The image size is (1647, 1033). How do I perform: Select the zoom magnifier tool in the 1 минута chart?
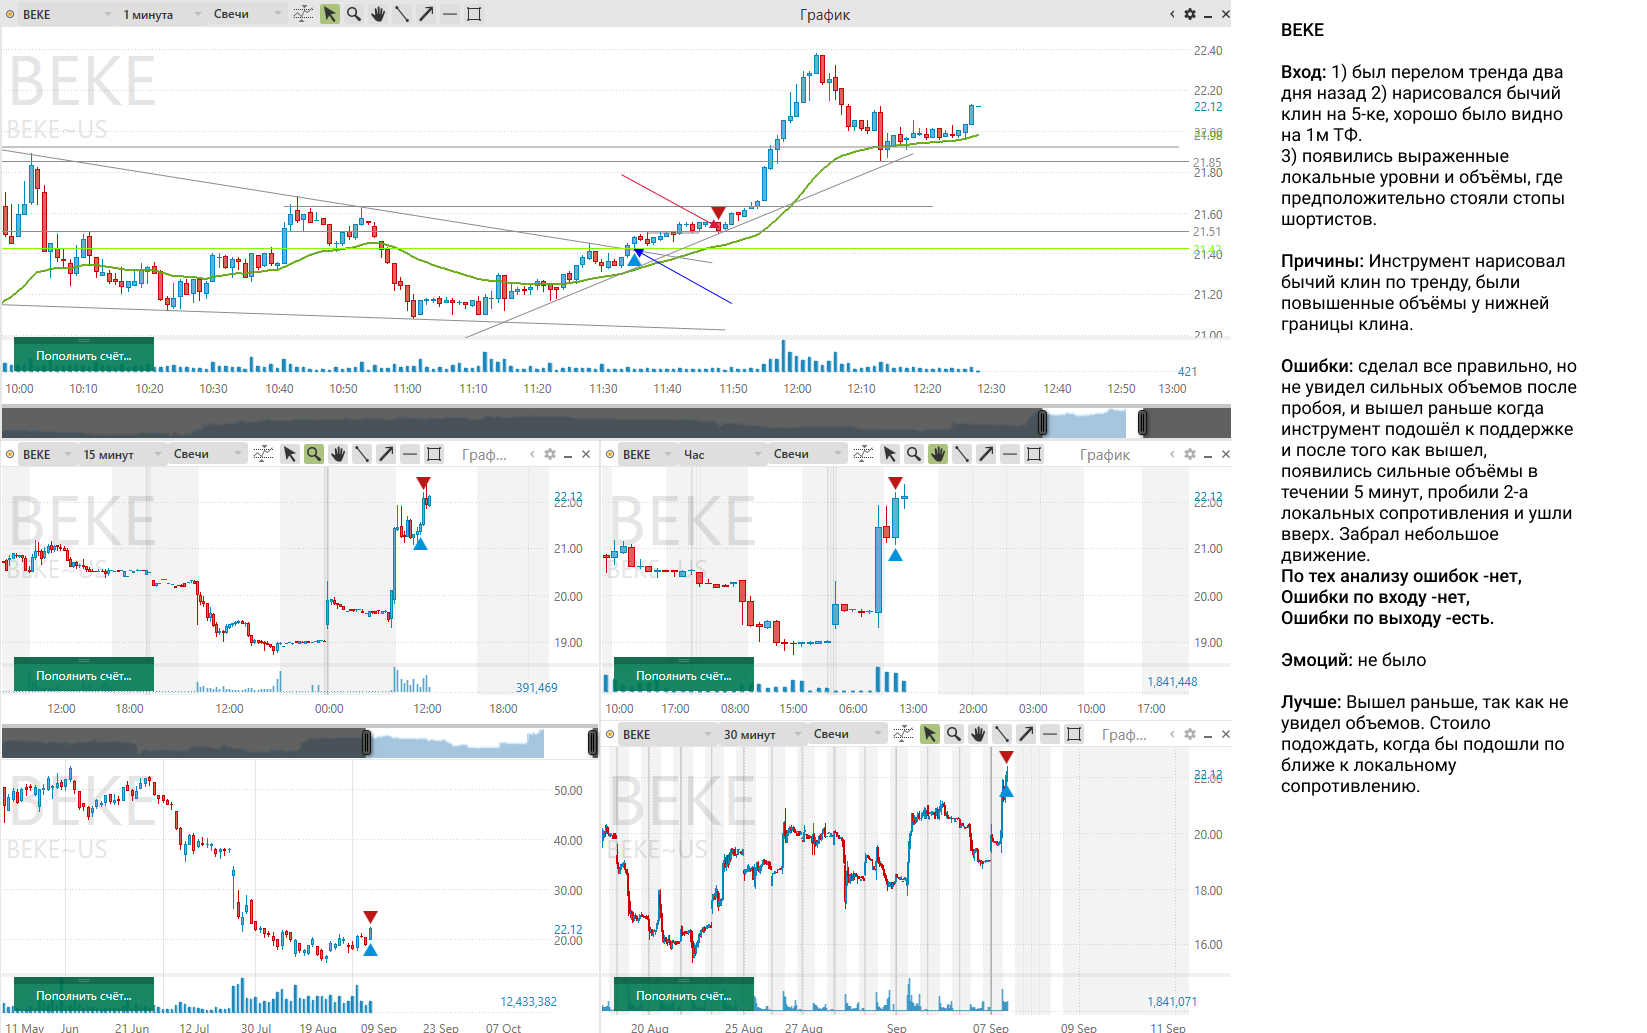[x=353, y=14]
